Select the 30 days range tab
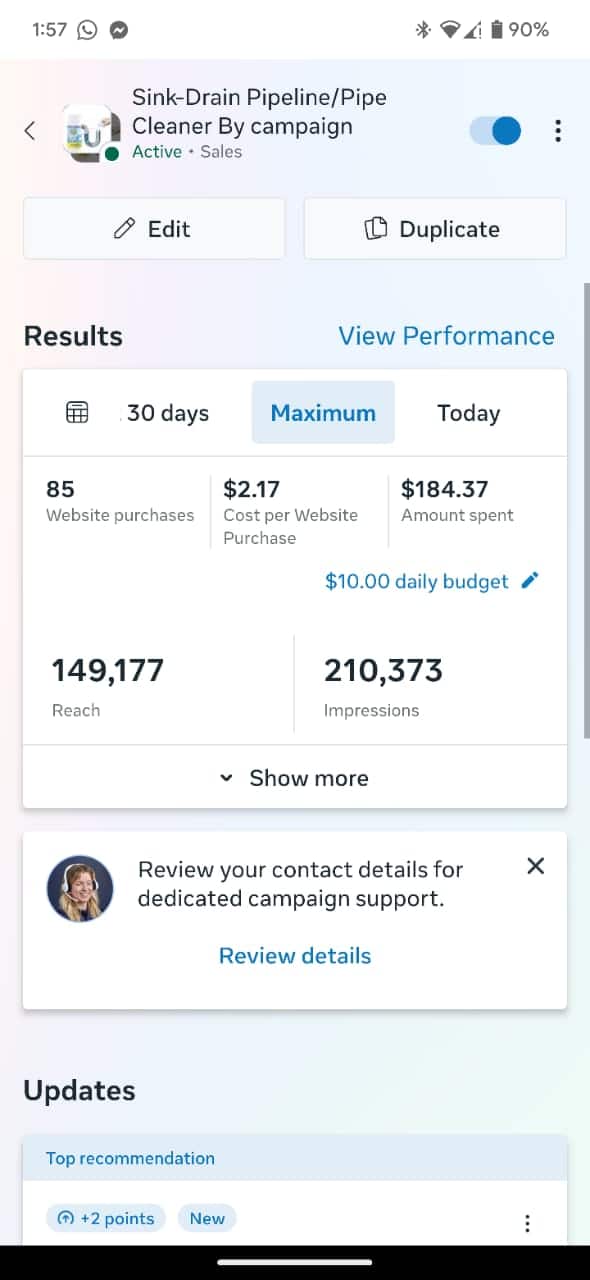 [168, 413]
